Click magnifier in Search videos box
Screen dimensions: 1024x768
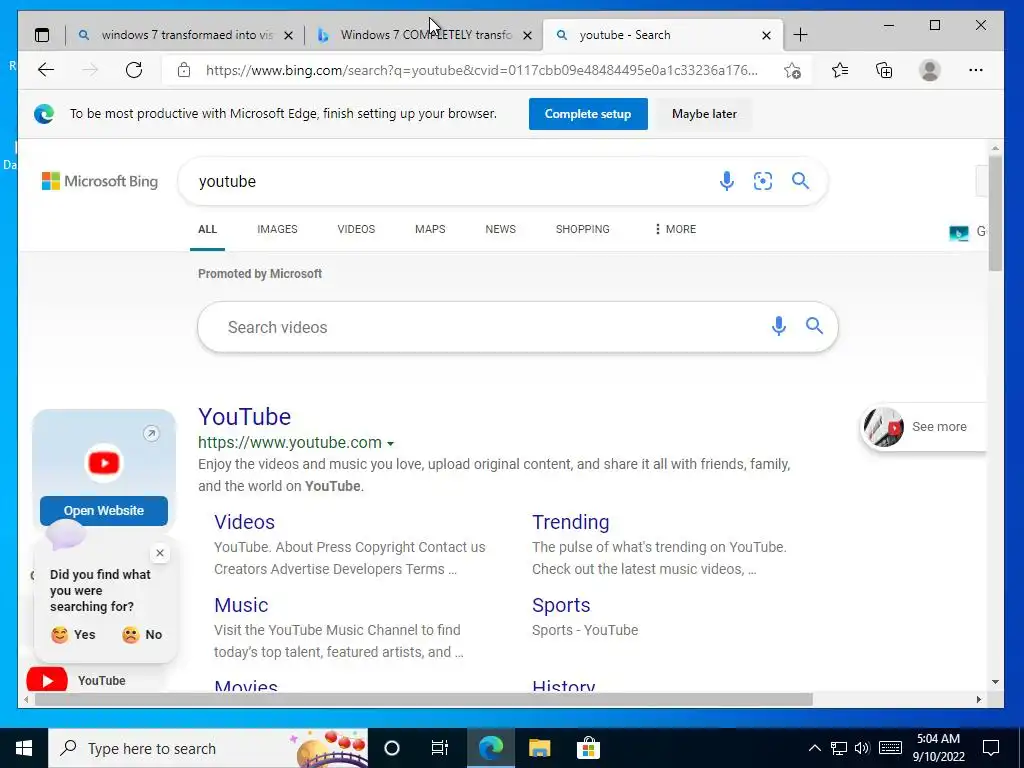pyautogui.click(x=814, y=325)
